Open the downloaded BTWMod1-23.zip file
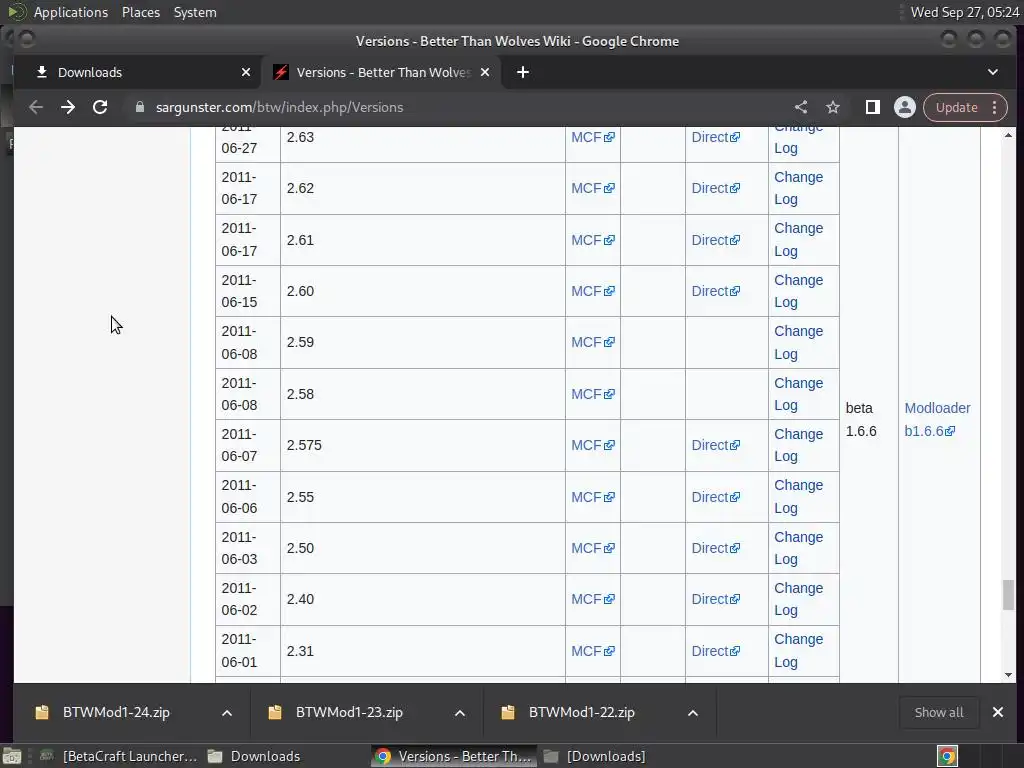The height and width of the screenshot is (768, 1024). click(x=349, y=712)
